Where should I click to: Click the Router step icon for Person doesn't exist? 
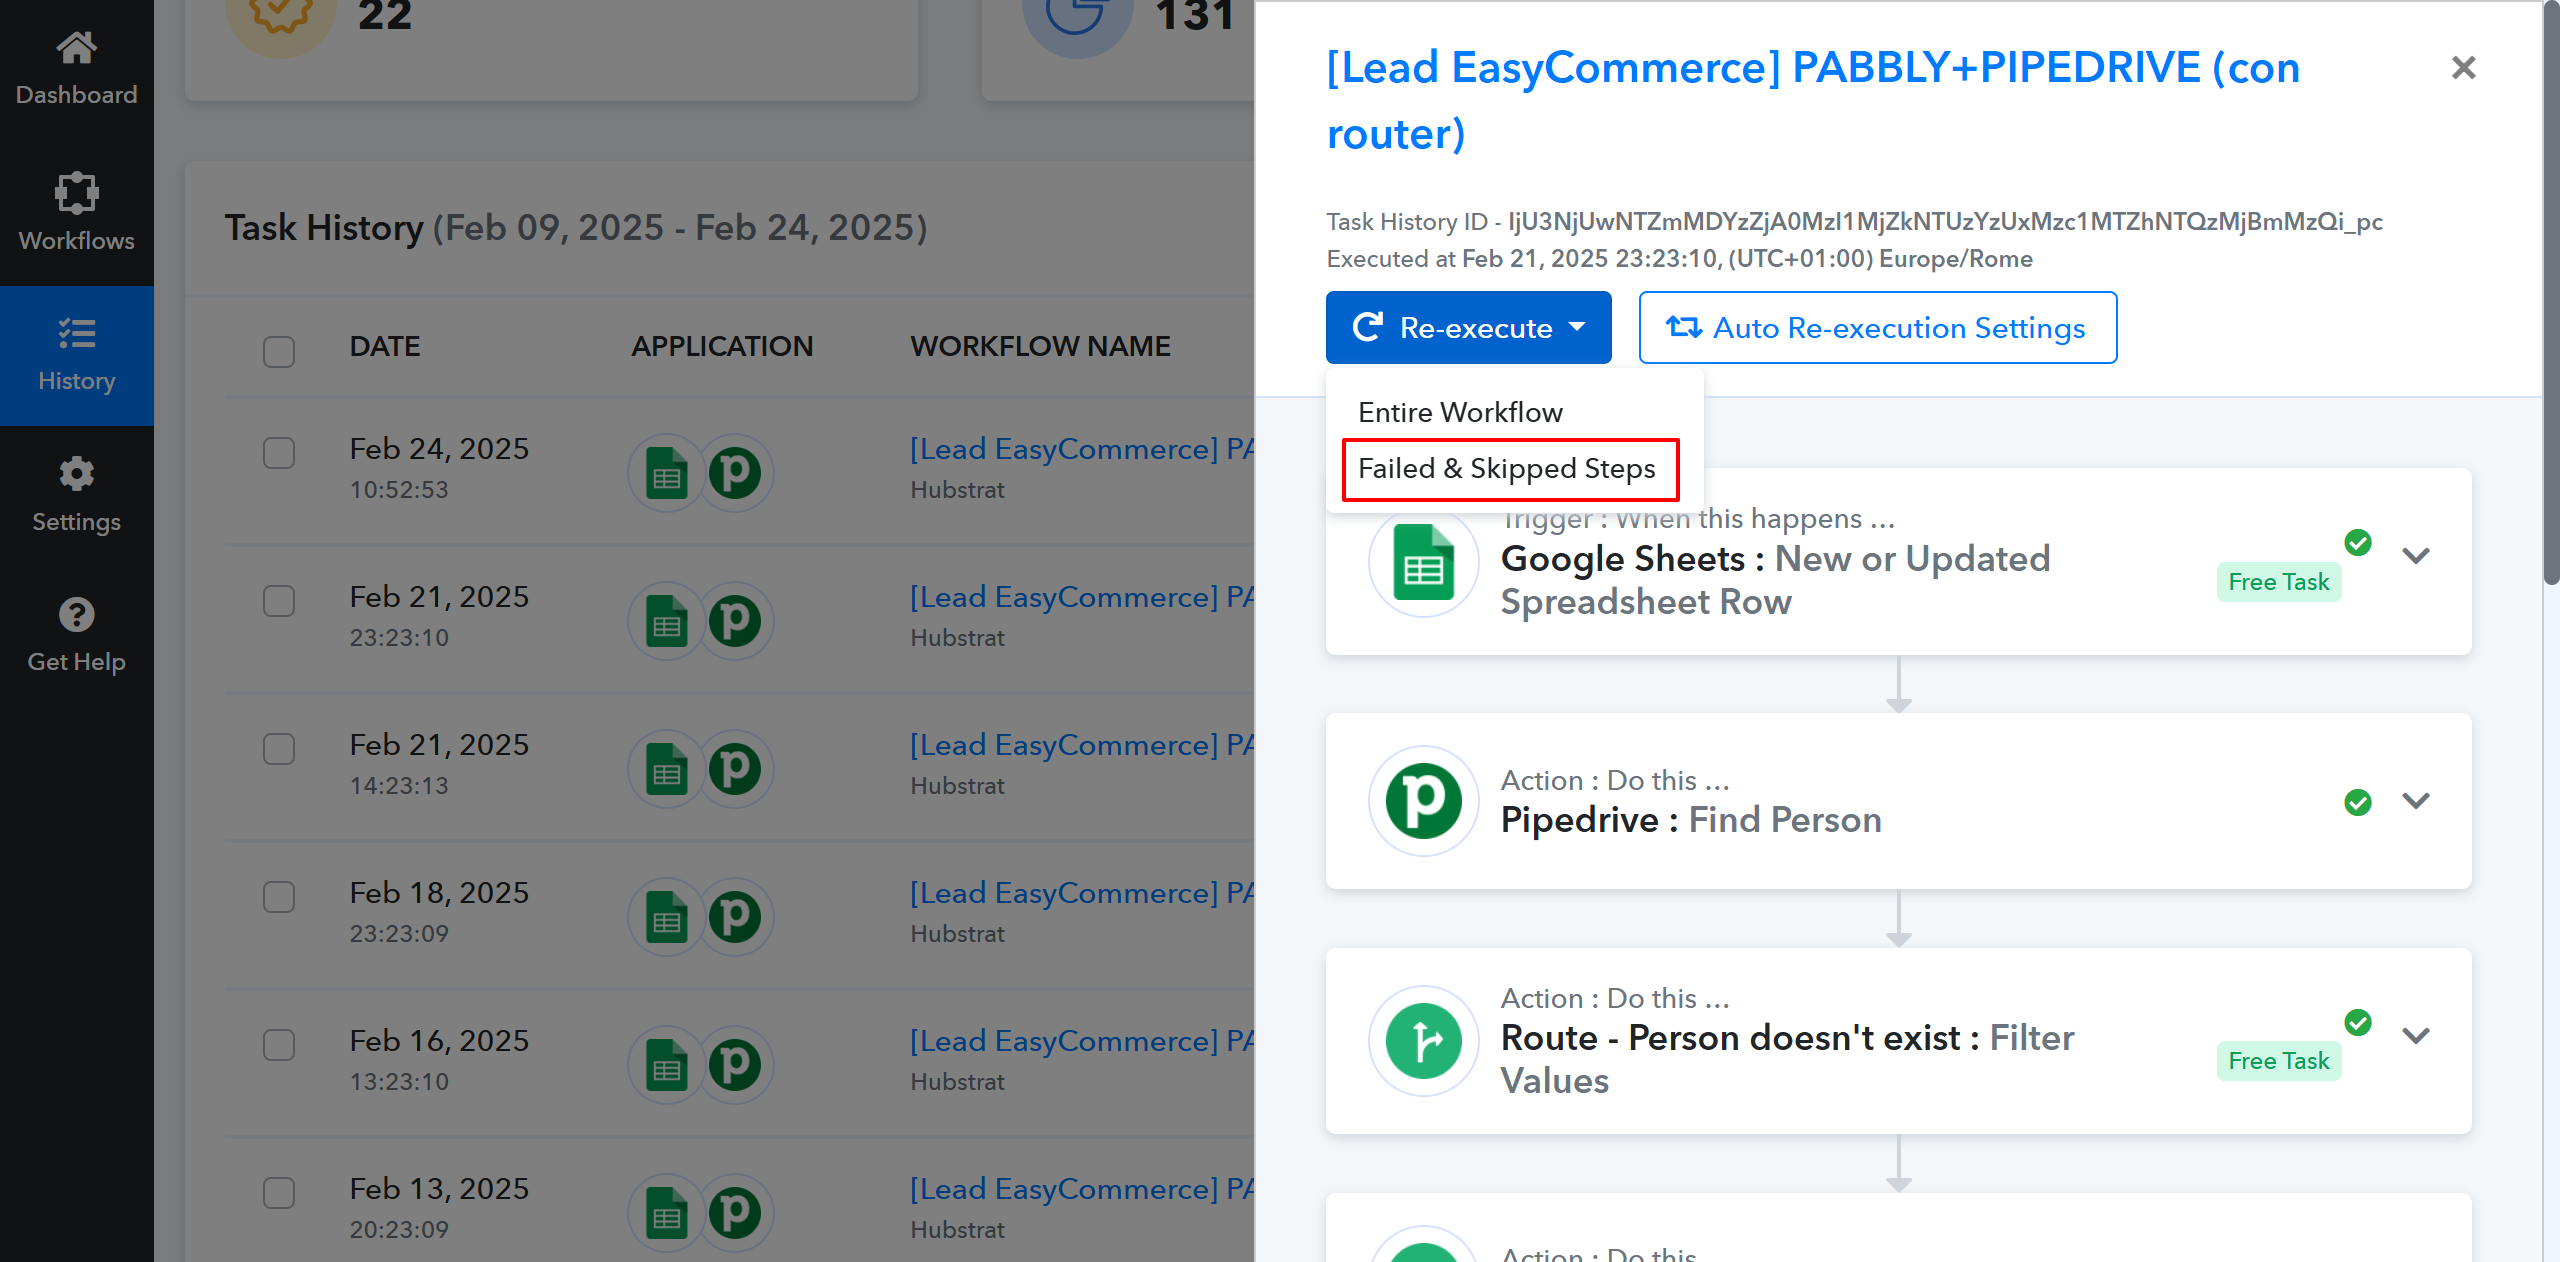(1423, 1040)
